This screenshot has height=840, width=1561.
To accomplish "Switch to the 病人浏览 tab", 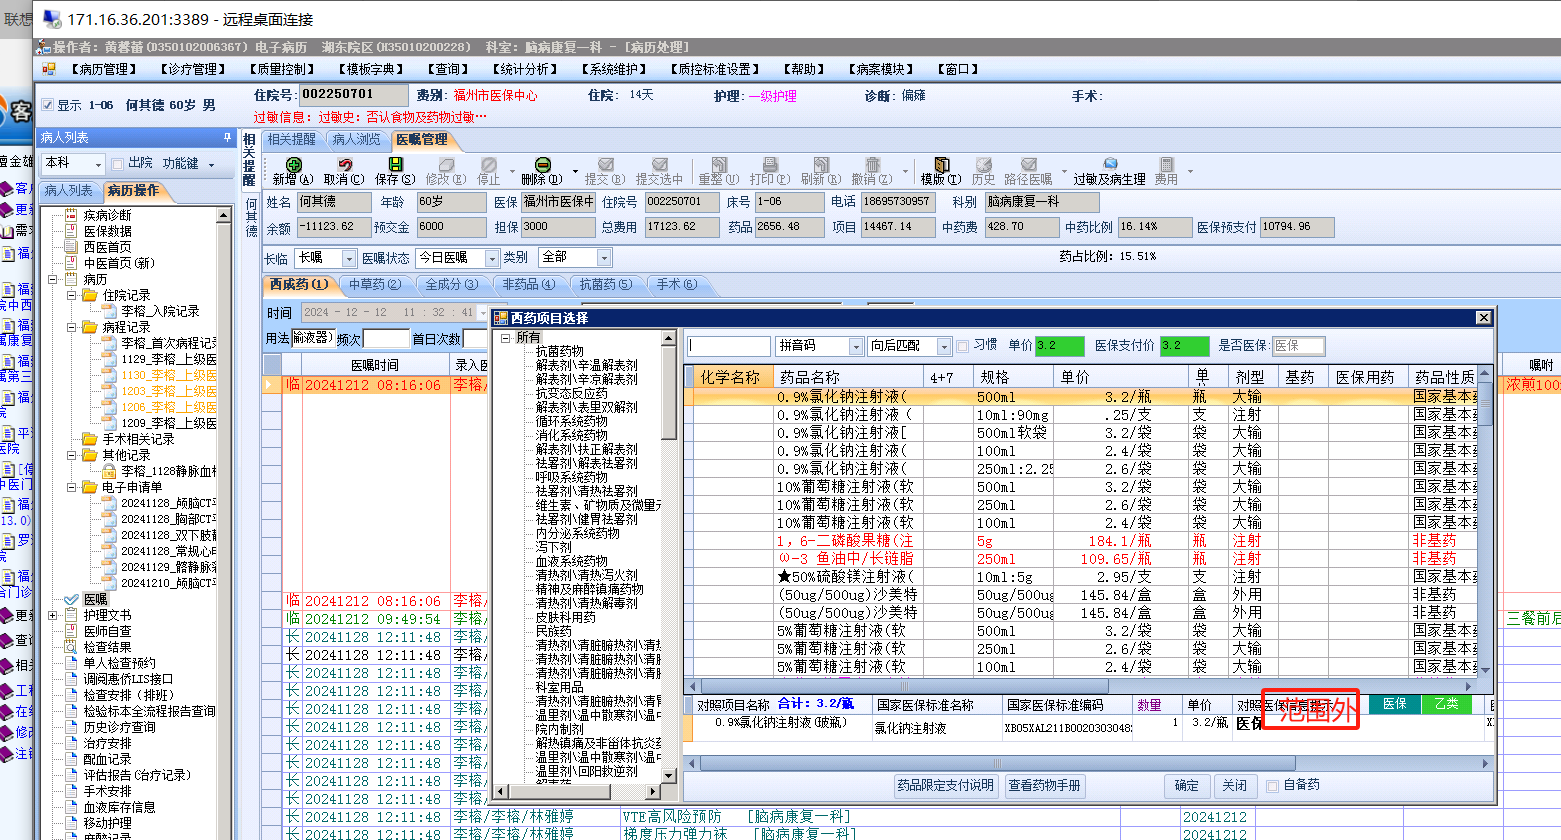I will point(357,140).
